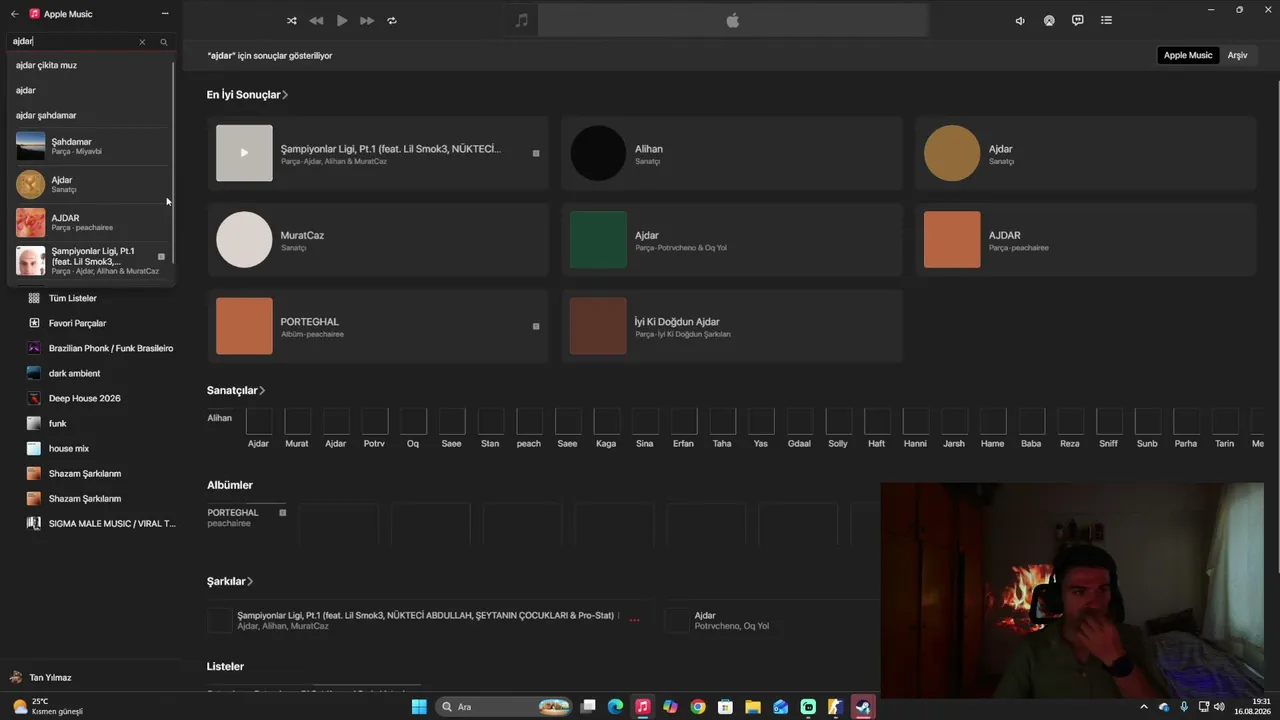The width and height of the screenshot is (1280, 720).
Task: Open the PORTEGHAL album card
Action: click(378, 326)
